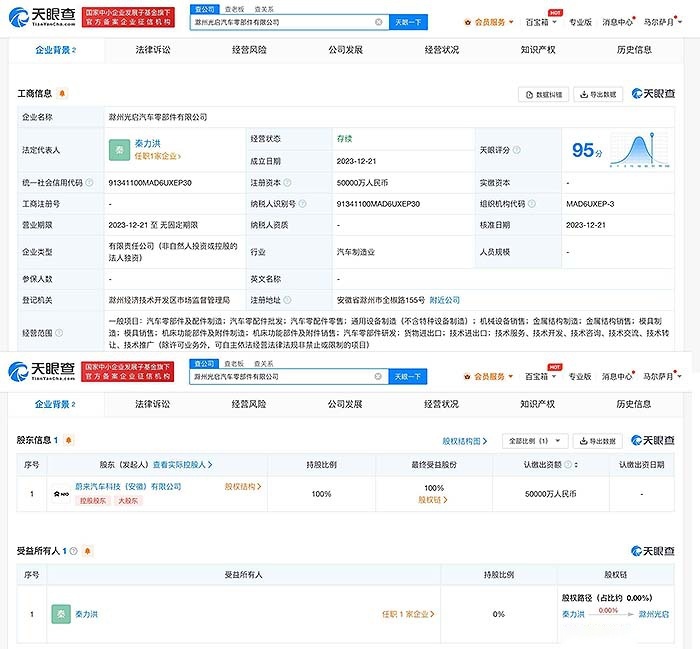Click the 天眼查 logo on the 股东信息 page header
Viewport: 700px width, 649px height.
point(42,371)
